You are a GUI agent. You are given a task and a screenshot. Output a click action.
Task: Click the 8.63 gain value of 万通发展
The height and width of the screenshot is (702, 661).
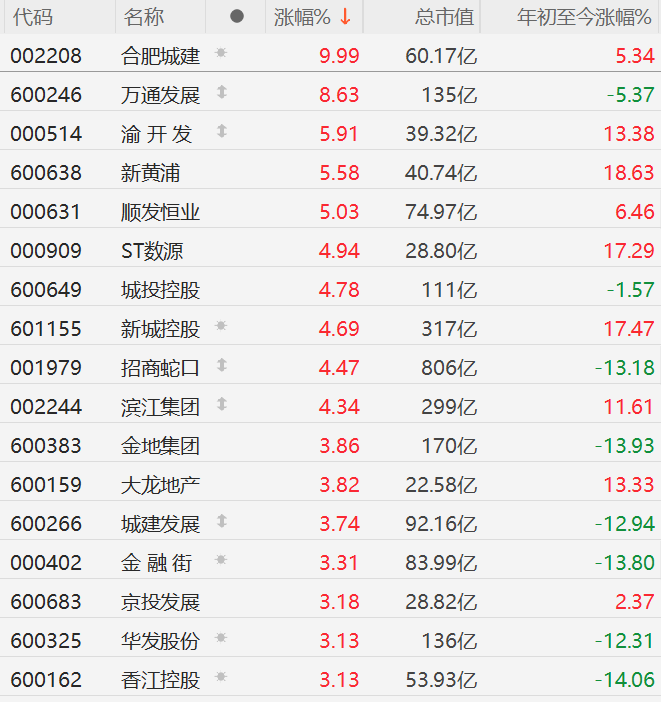pos(339,95)
